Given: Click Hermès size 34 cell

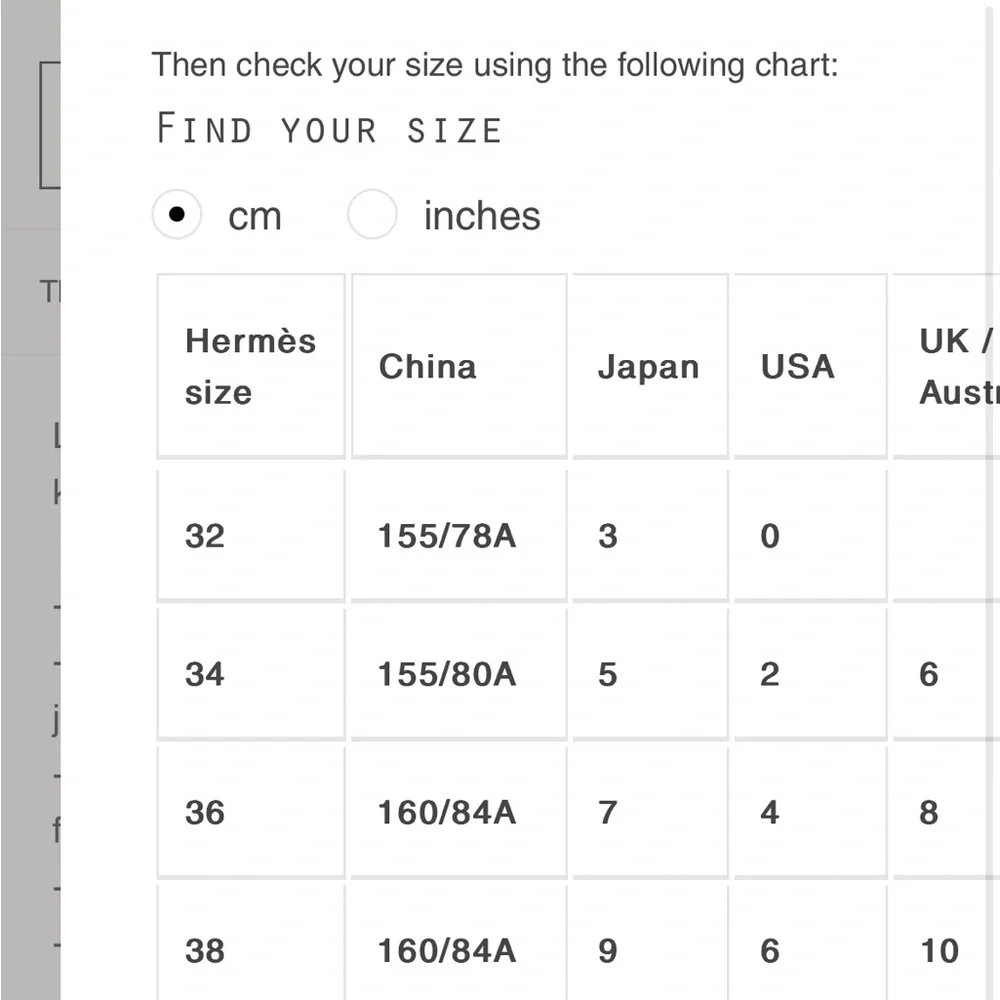Looking at the screenshot, I should pyautogui.click(x=251, y=674).
